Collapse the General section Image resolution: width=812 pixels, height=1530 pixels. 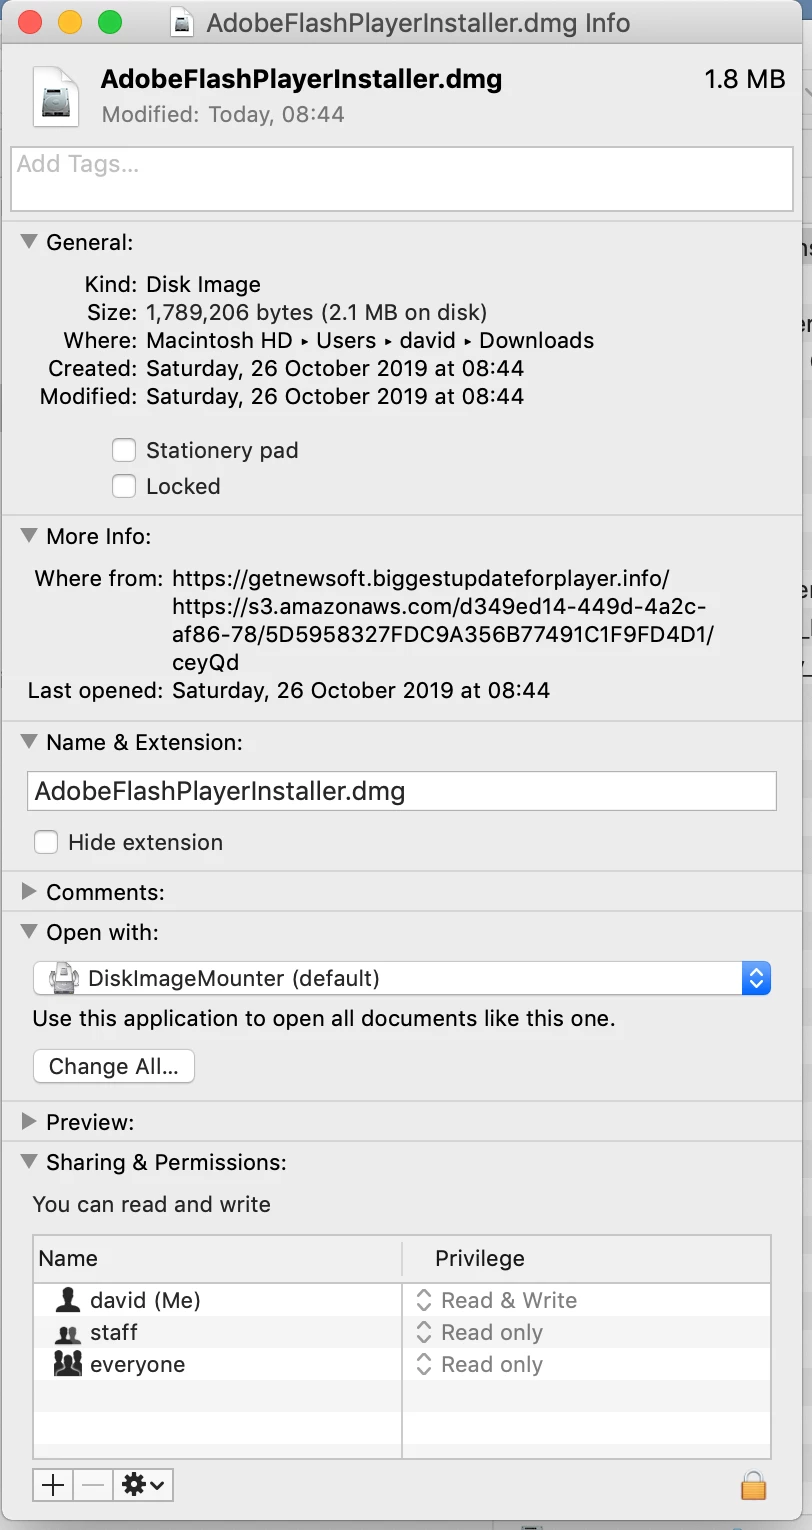tap(29, 242)
